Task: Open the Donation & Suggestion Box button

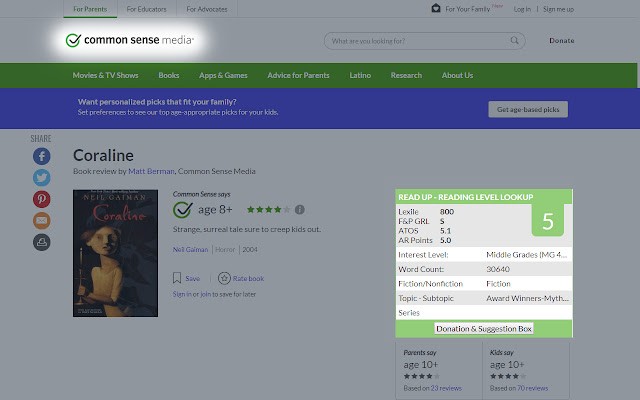Action: [x=484, y=329]
